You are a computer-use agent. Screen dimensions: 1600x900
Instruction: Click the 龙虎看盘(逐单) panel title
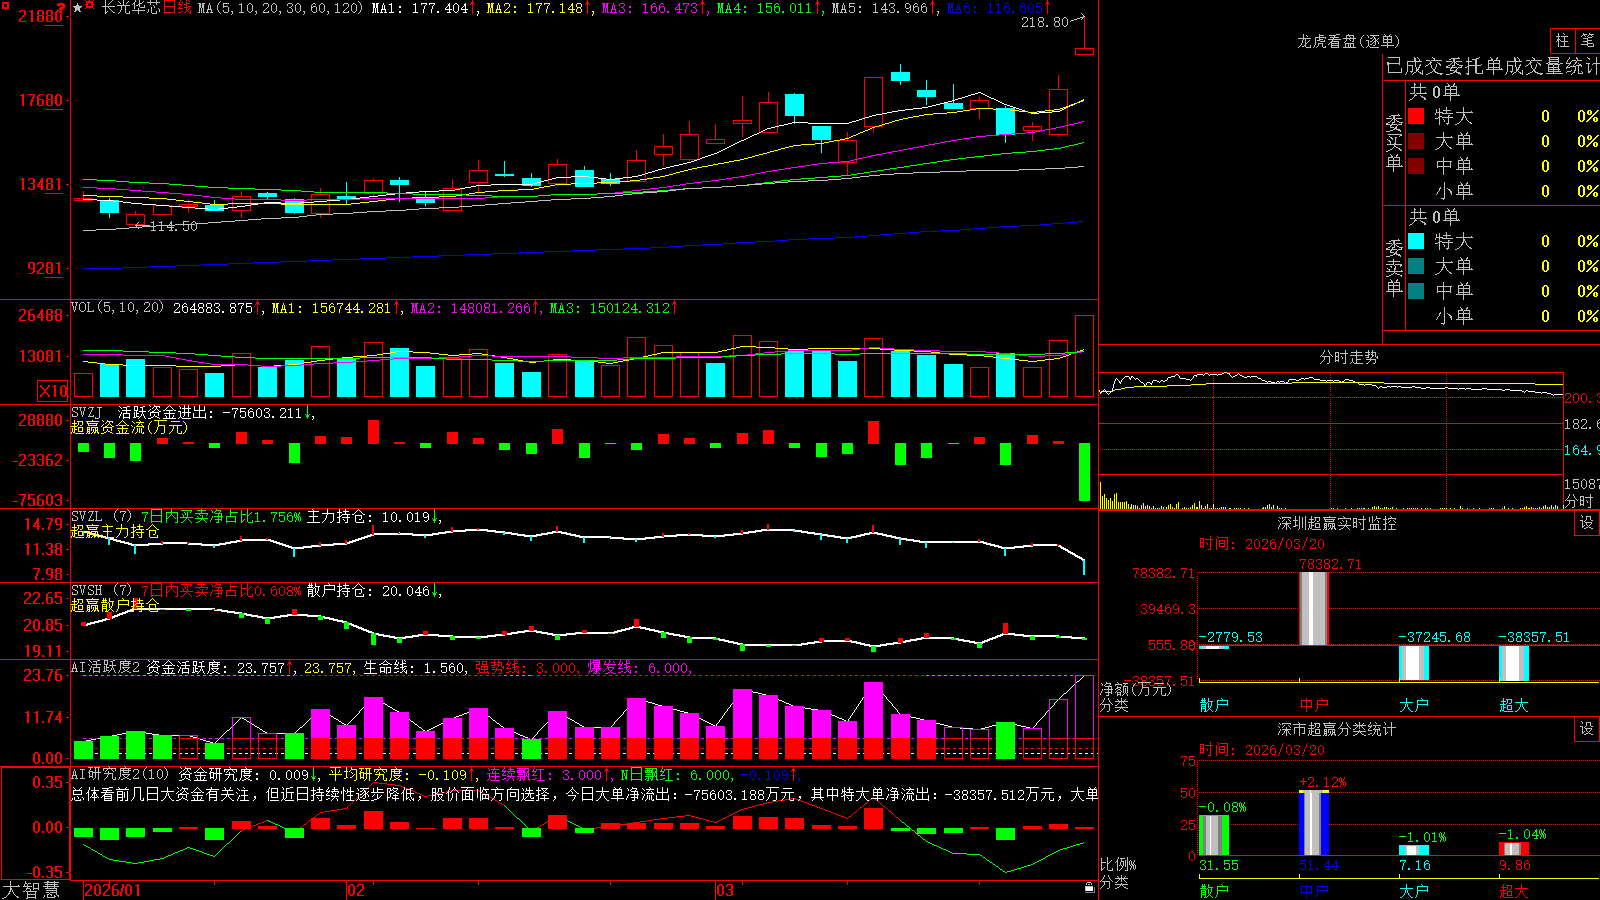point(1348,41)
